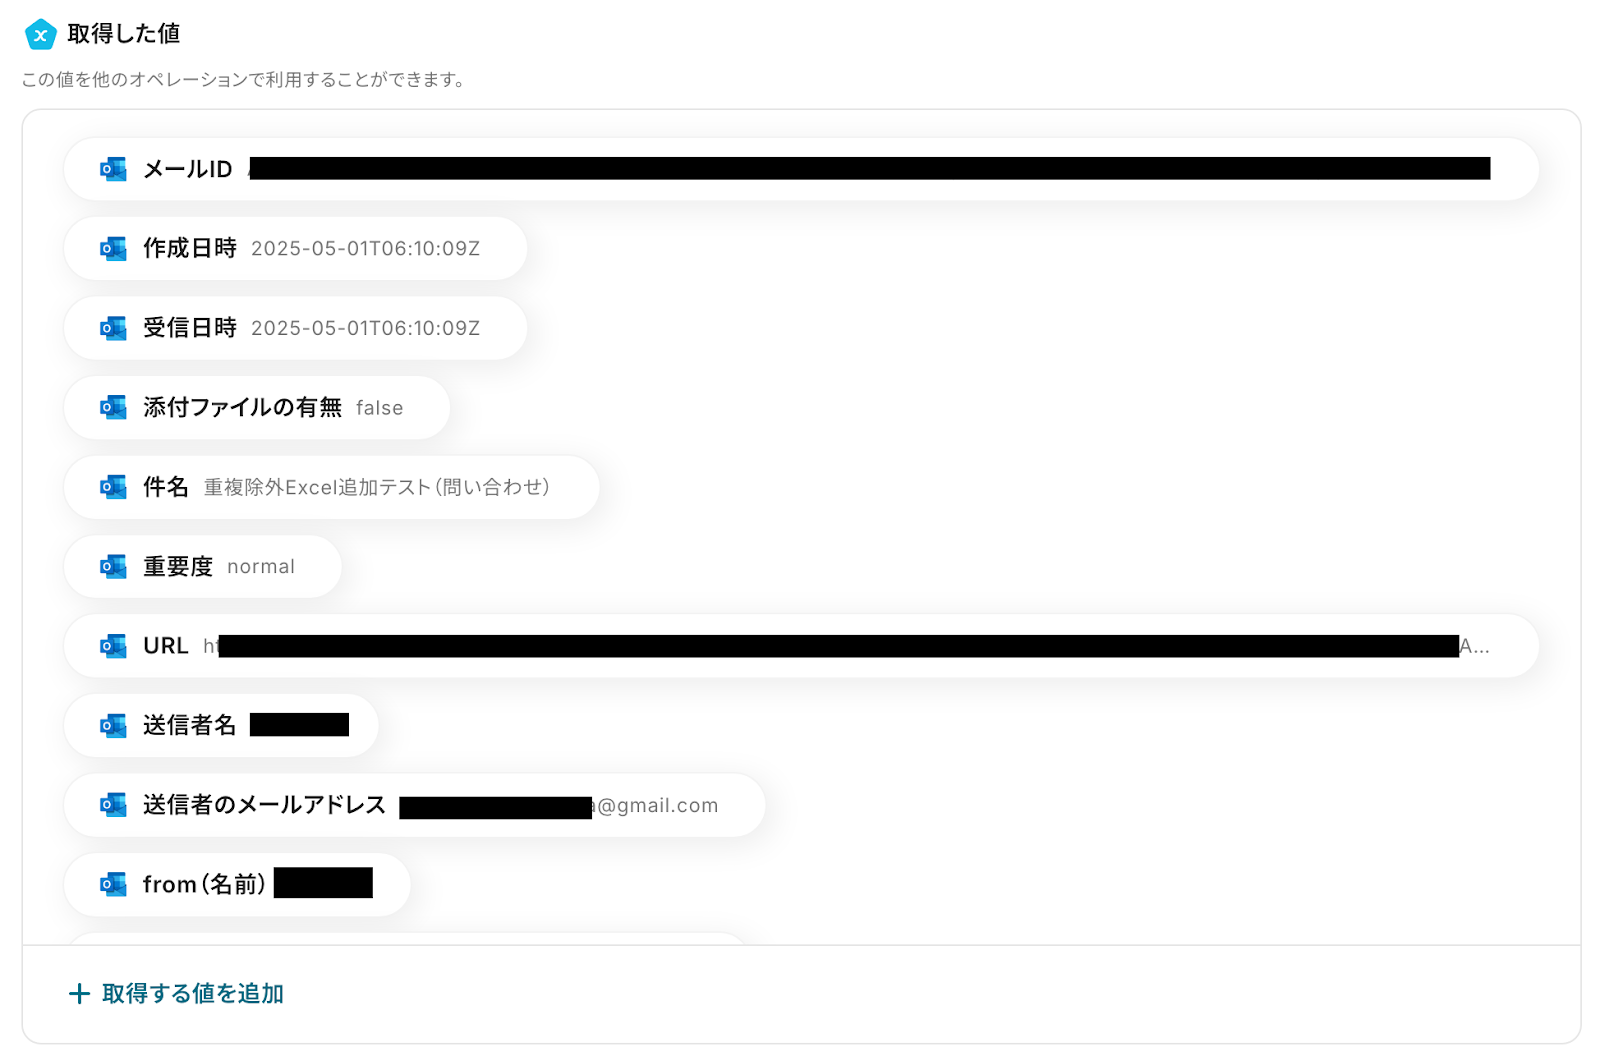1600x1056 pixels.
Task: Click the plus icon for 取得する値を追加
Action: pyautogui.click(x=79, y=993)
